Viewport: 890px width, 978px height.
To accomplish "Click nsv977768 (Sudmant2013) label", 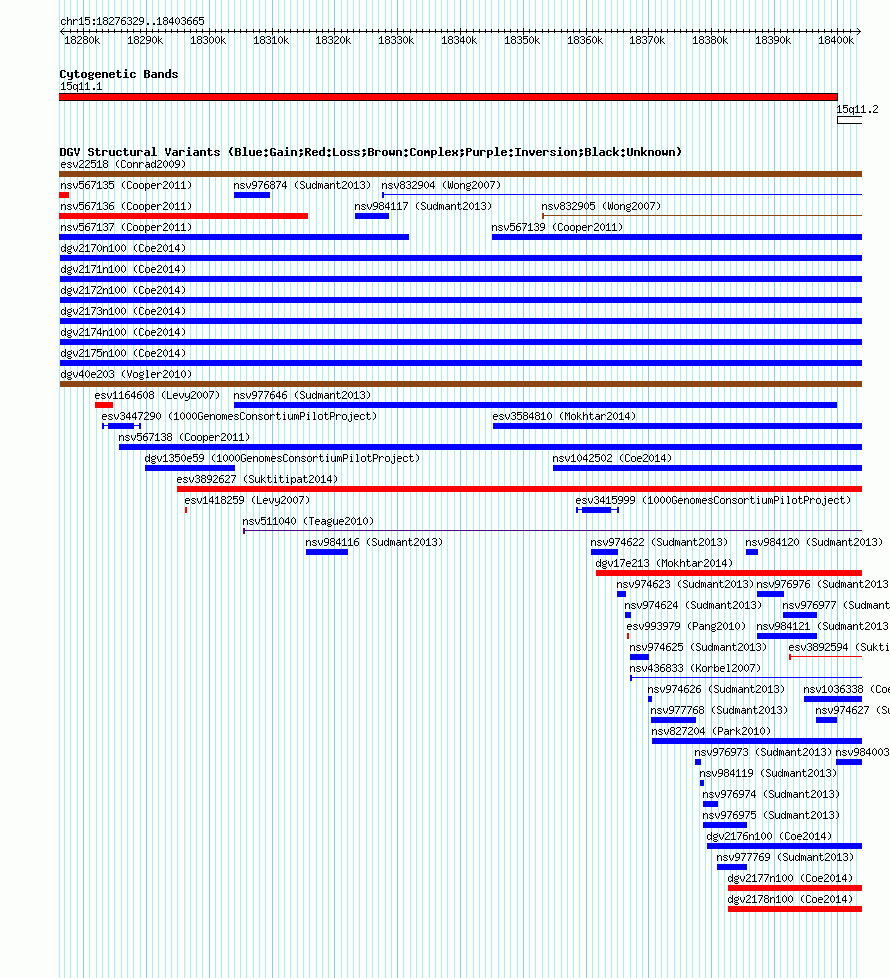I will pyautogui.click(x=719, y=710).
